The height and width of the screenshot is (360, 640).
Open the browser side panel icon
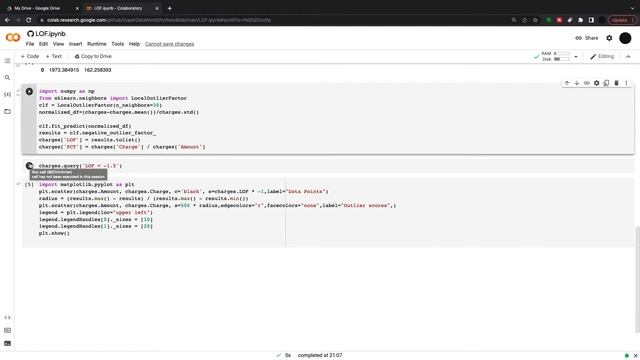(x=591, y=20)
